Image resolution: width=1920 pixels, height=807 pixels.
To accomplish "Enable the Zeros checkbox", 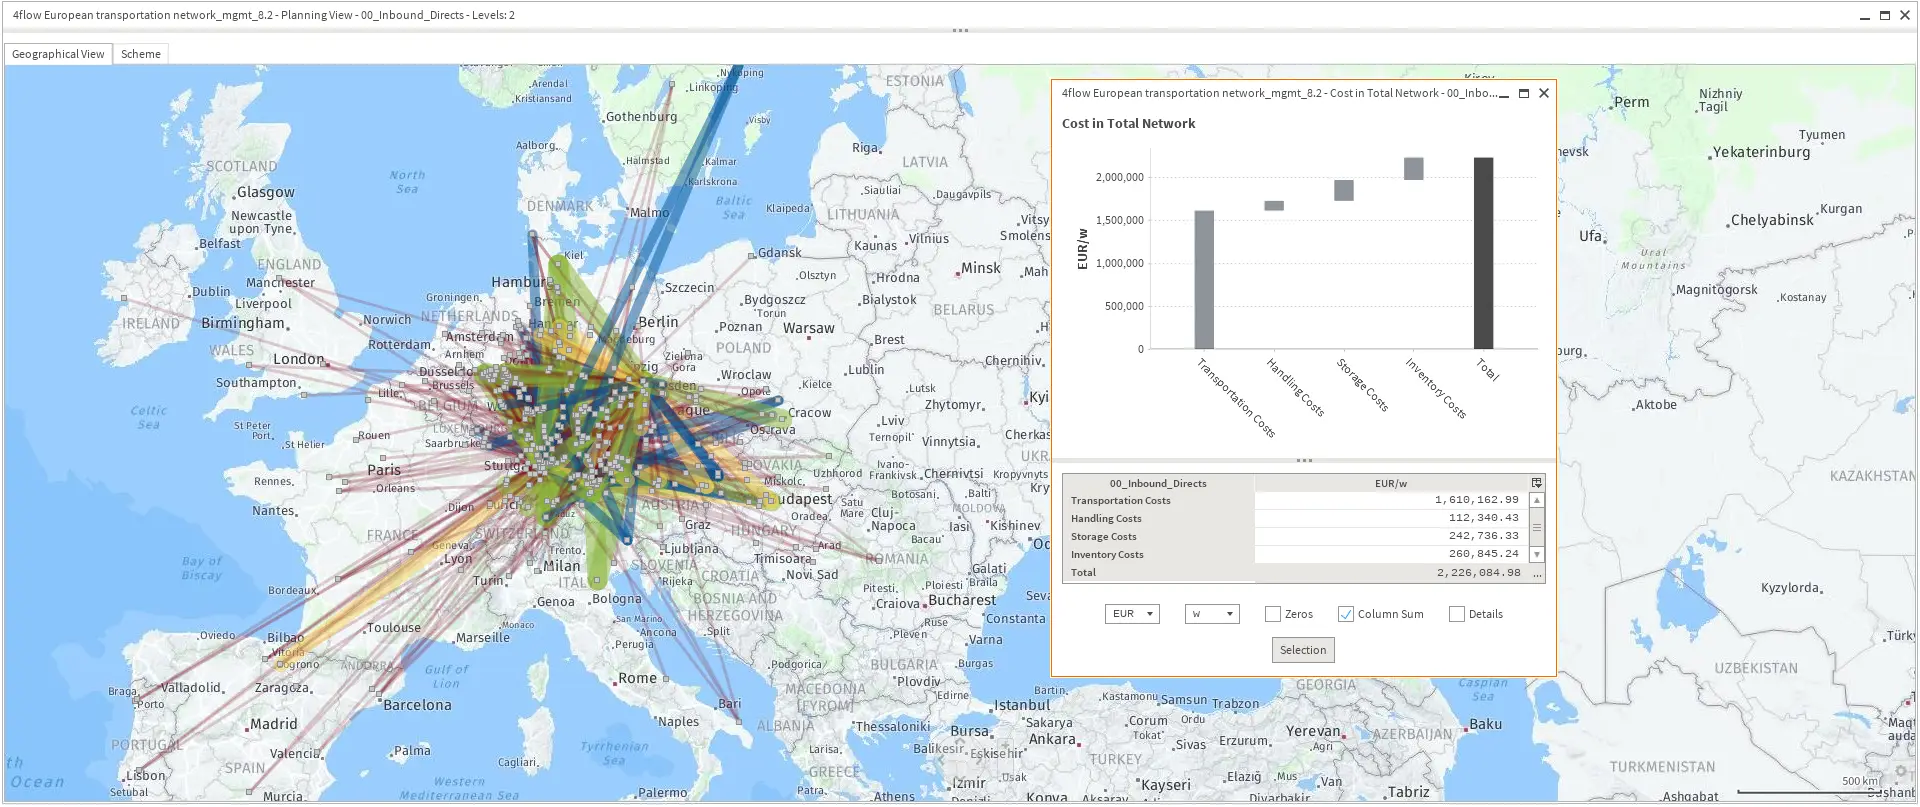I will tap(1273, 614).
